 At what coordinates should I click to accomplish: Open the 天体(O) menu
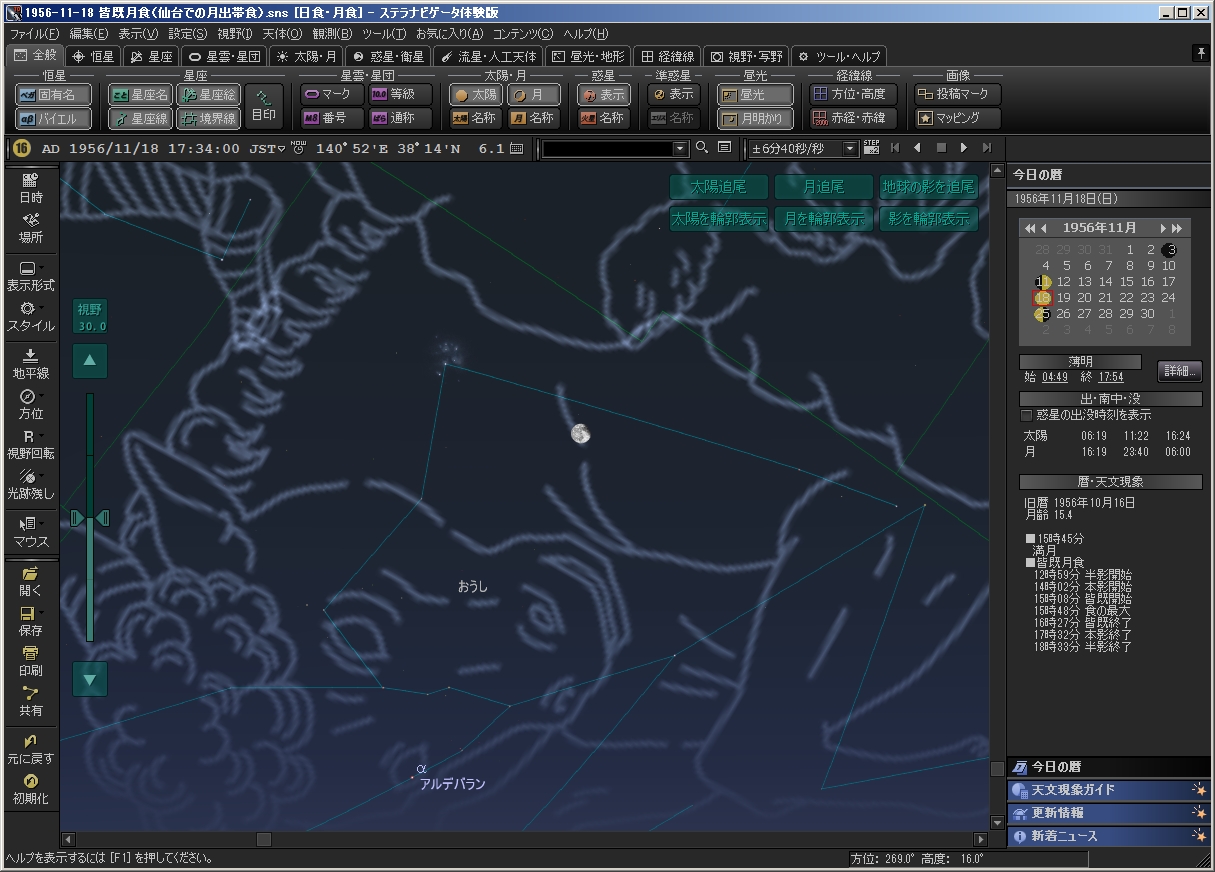pos(281,34)
